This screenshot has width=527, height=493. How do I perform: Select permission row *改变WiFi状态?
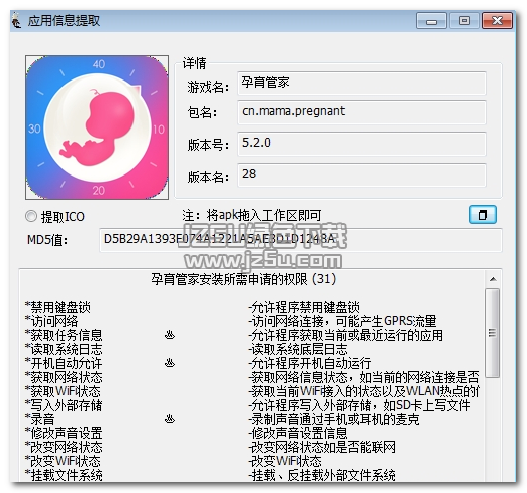63,461
